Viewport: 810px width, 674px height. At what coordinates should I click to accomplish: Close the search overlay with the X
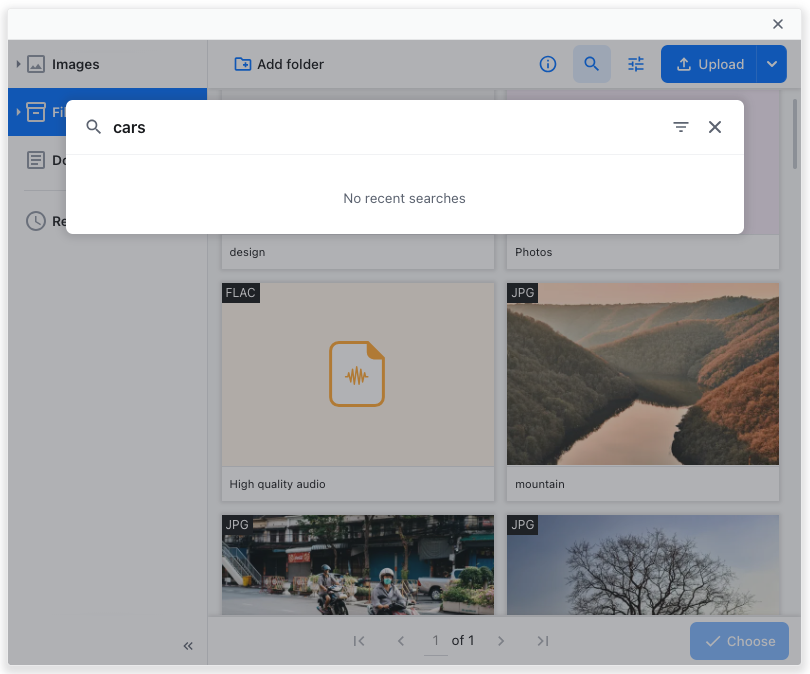point(715,127)
